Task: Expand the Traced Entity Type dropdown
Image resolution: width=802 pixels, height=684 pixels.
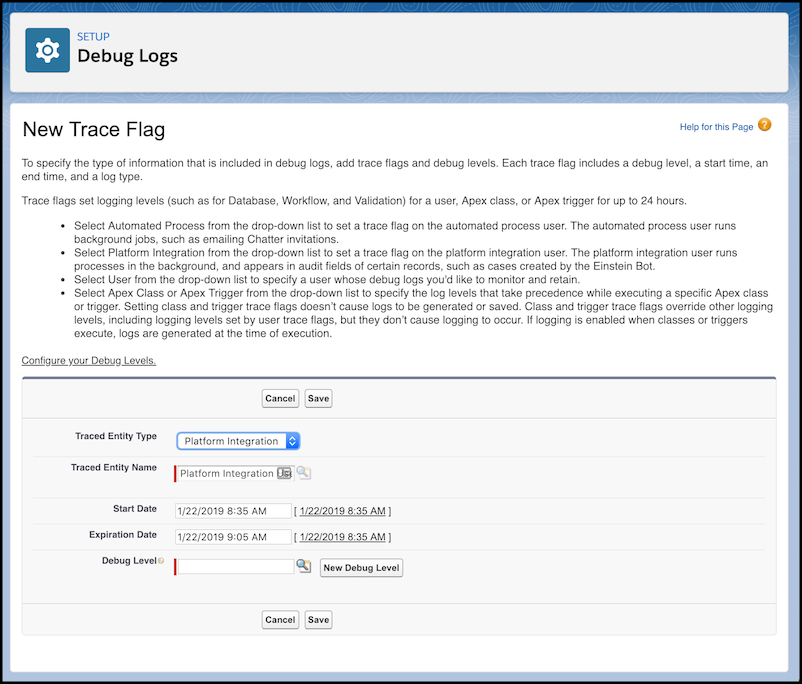Action: 238,441
